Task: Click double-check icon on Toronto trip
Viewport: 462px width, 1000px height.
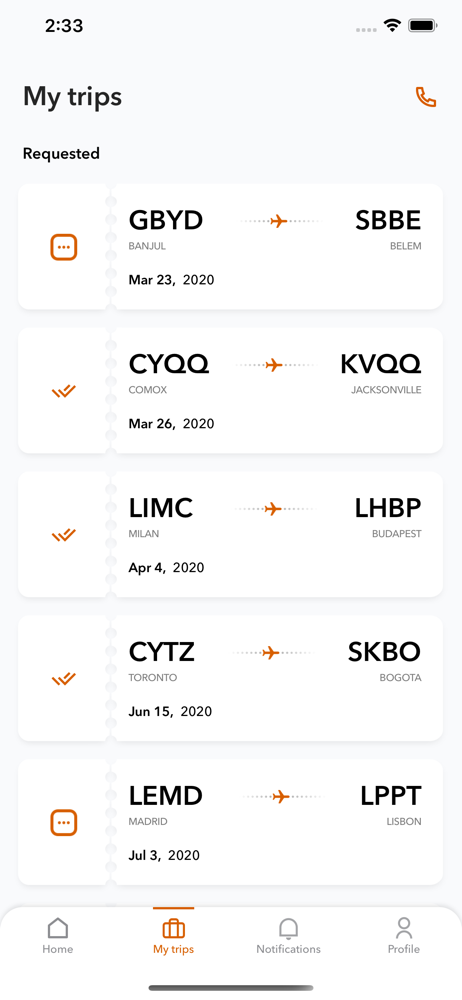Action: pyautogui.click(x=64, y=679)
